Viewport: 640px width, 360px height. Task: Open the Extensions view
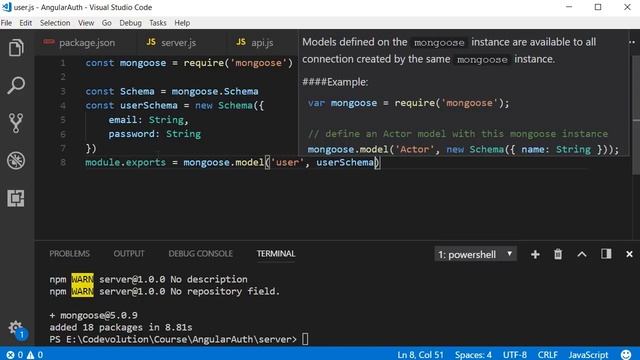point(16,198)
